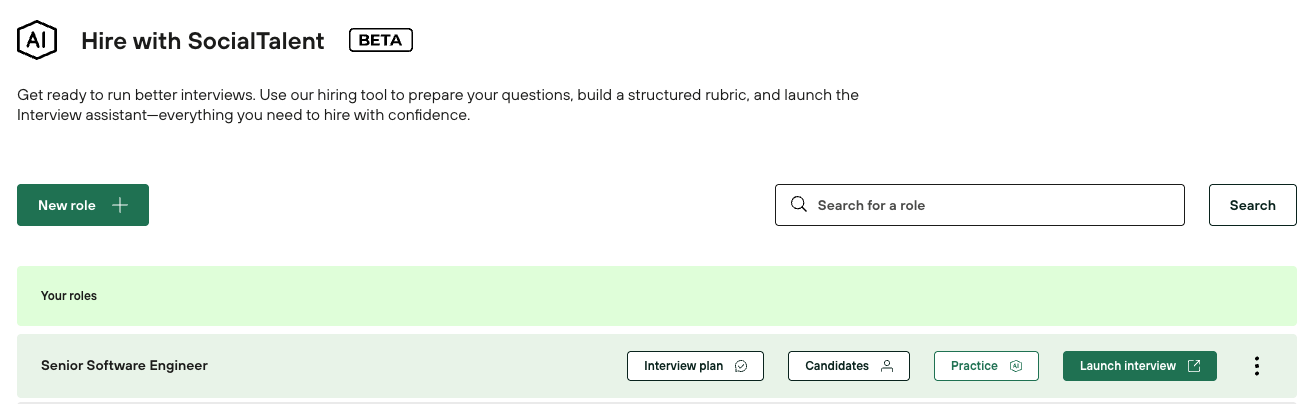
Task: Click the 'Your roles' section header
Action: (x=69, y=296)
